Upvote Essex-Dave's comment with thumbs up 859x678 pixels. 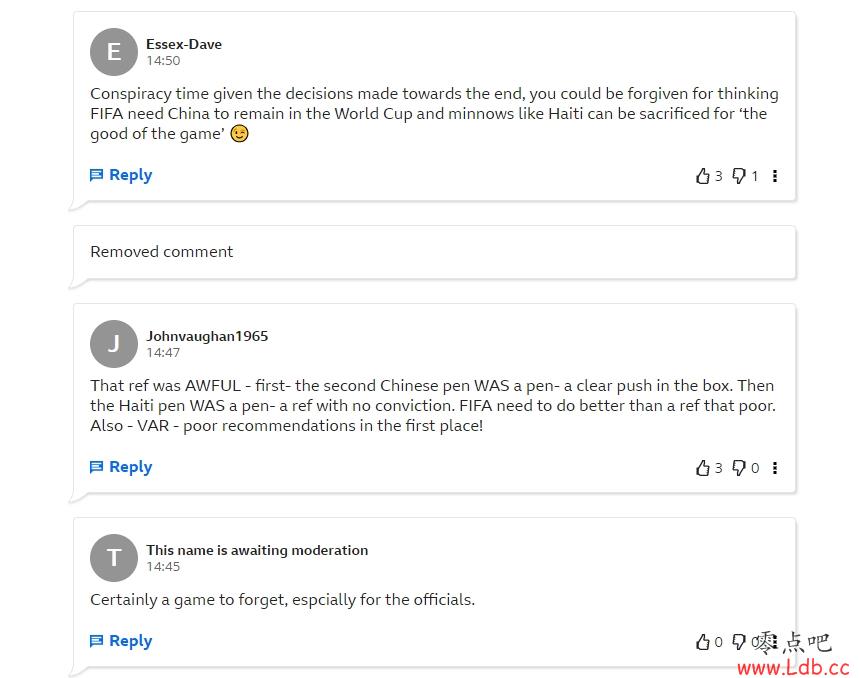point(703,176)
